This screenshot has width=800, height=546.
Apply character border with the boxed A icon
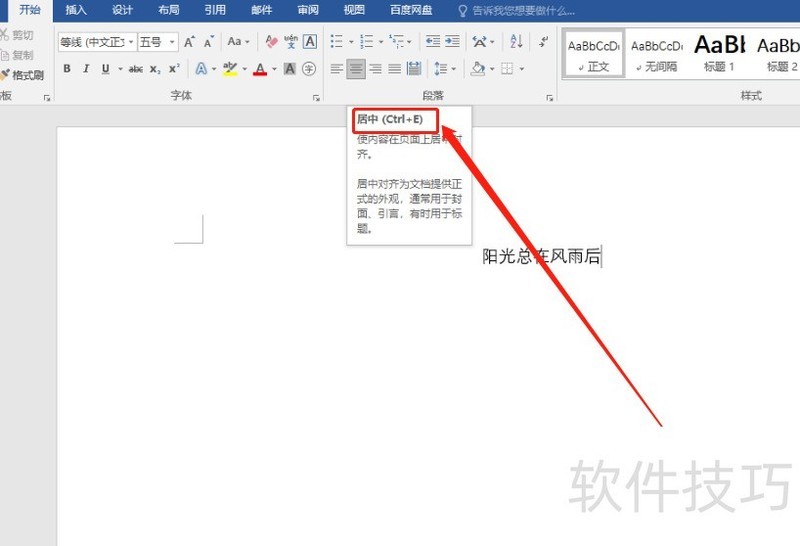pos(310,41)
